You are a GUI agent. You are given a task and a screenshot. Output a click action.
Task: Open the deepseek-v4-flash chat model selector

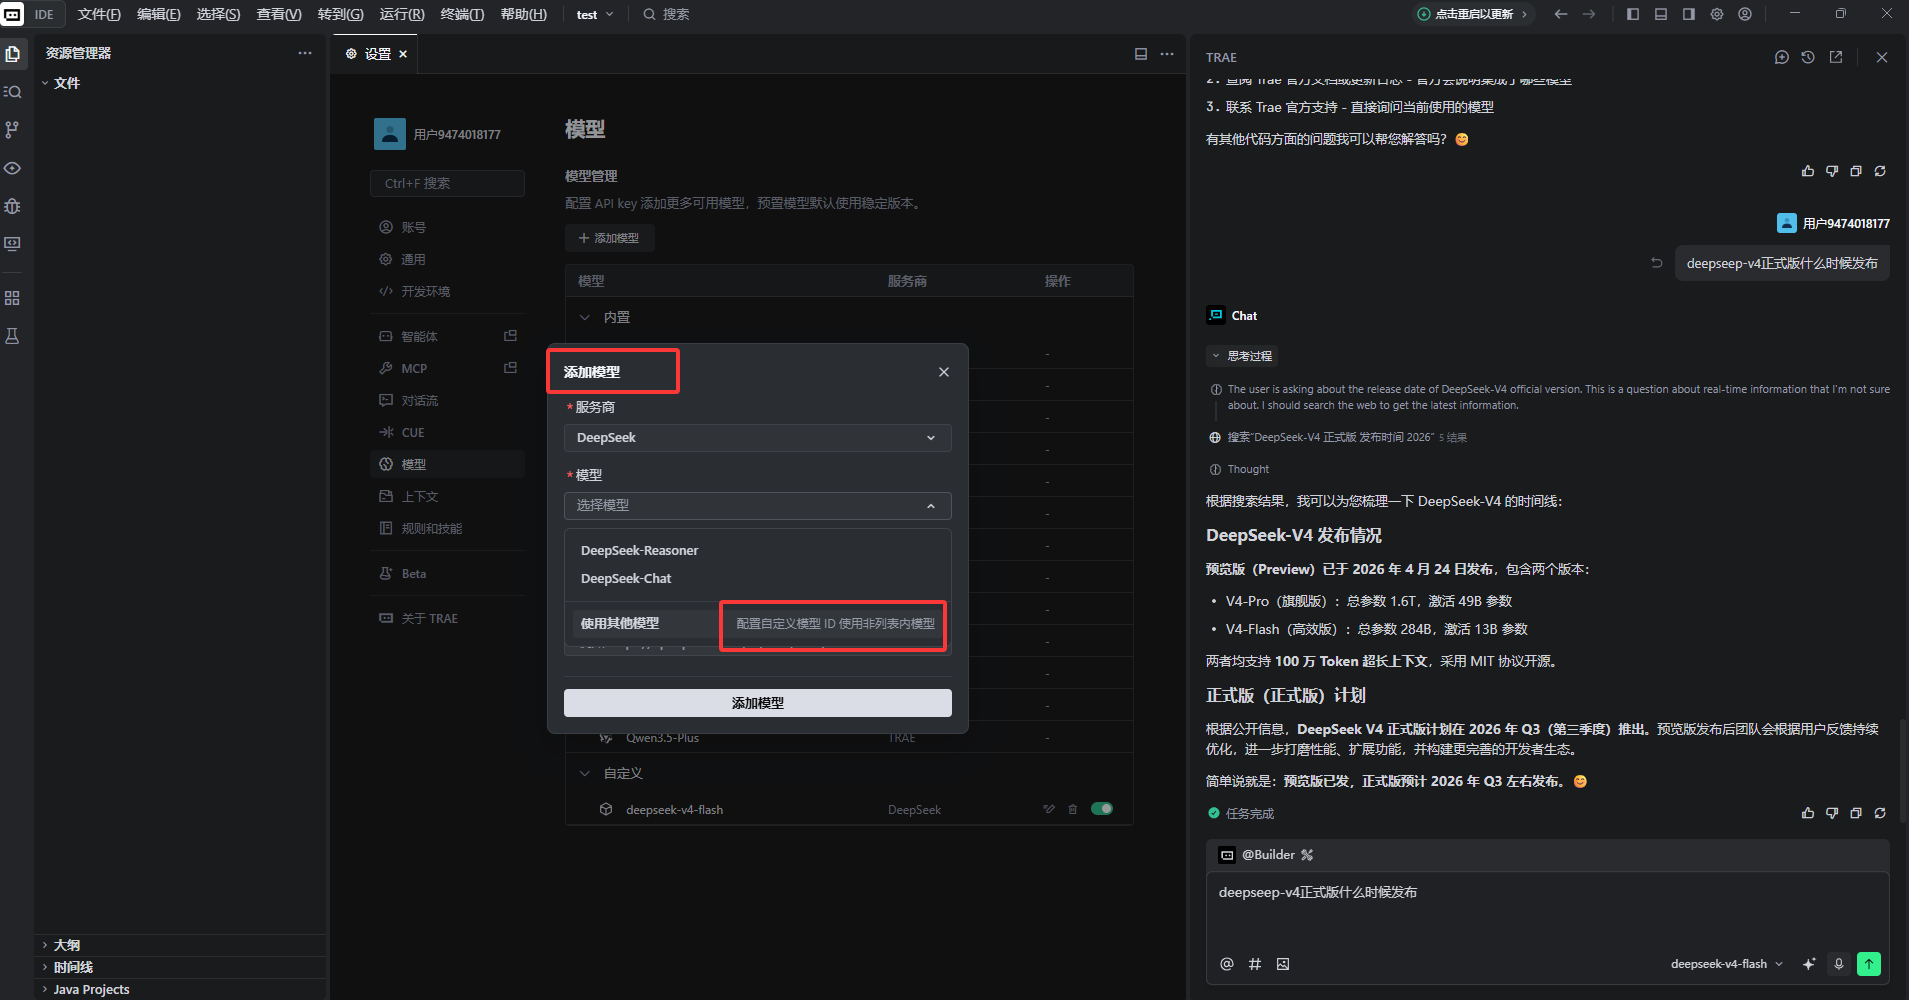coord(1726,964)
